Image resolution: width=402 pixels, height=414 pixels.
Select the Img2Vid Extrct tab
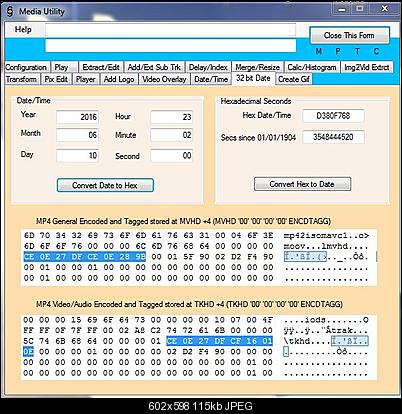[x=367, y=67]
